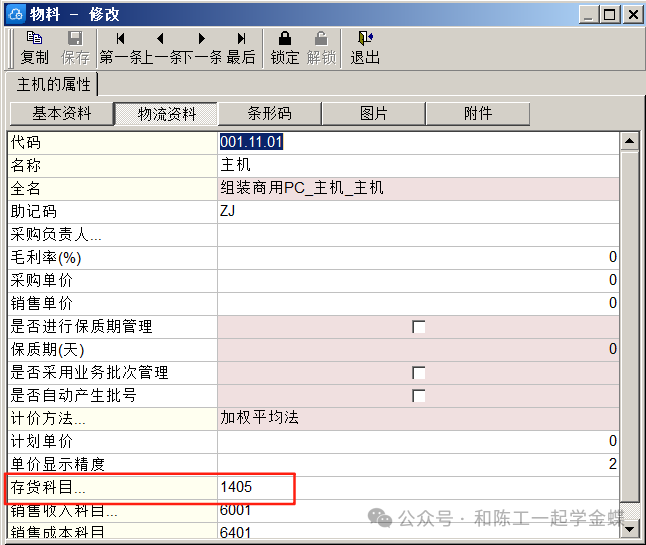Jump to last record (最后)

tap(241, 47)
